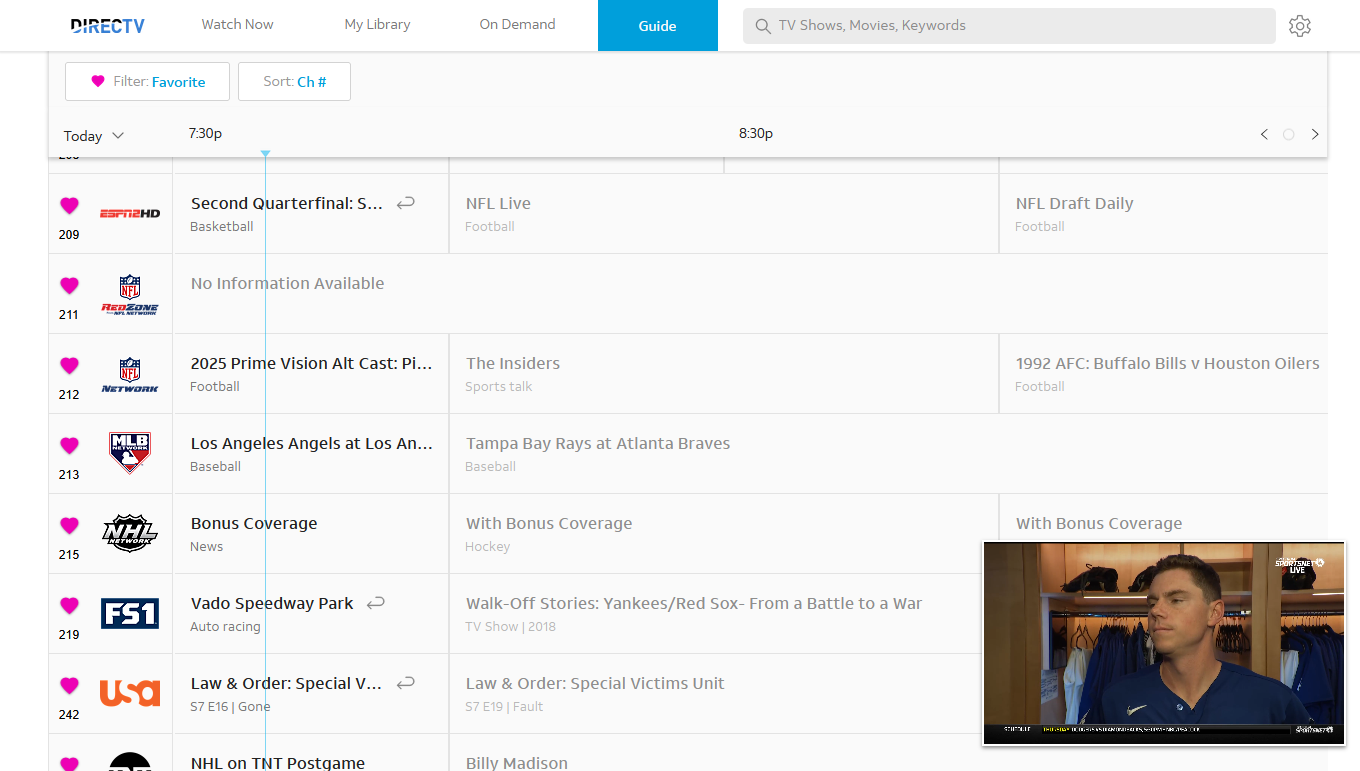The height and width of the screenshot is (771, 1360).
Task: Switch to the Watch Now tab
Action: point(237,25)
